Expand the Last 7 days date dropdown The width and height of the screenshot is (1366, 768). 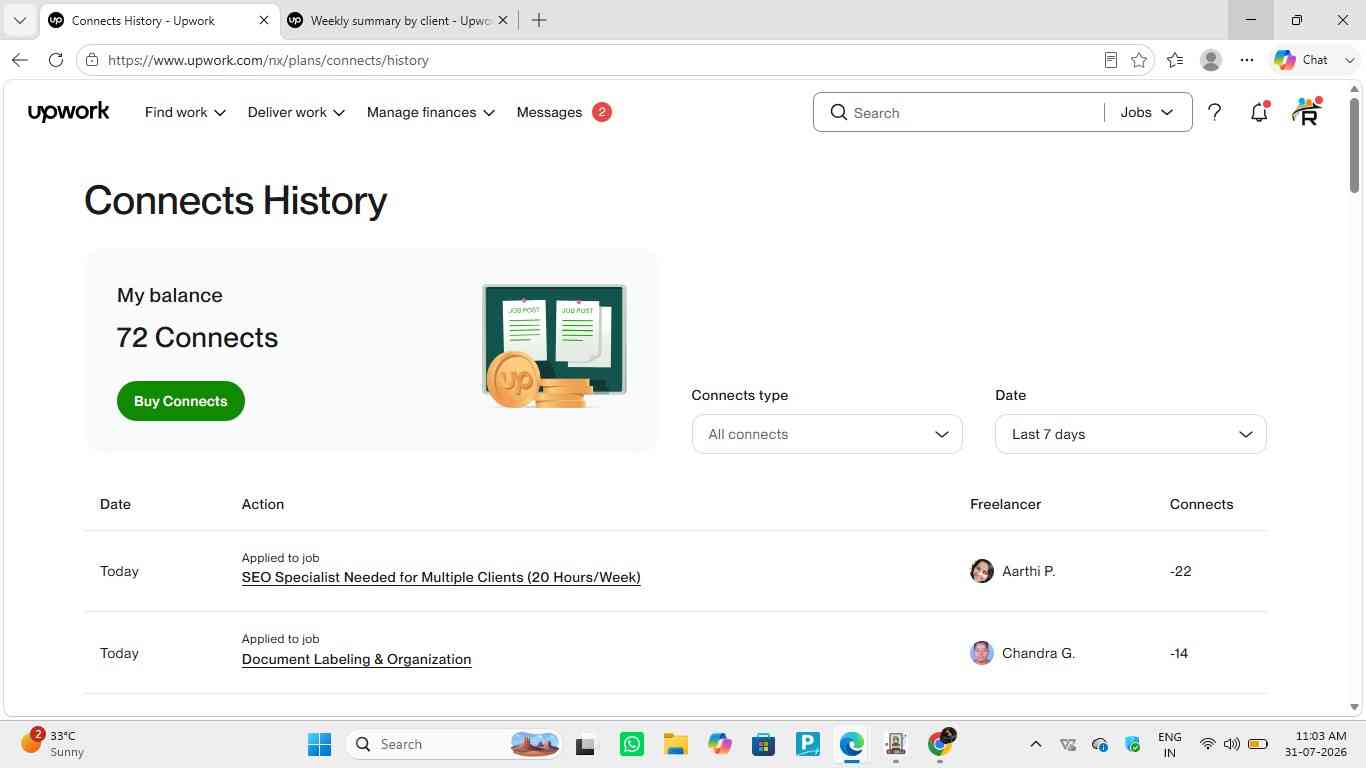point(1131,434)
